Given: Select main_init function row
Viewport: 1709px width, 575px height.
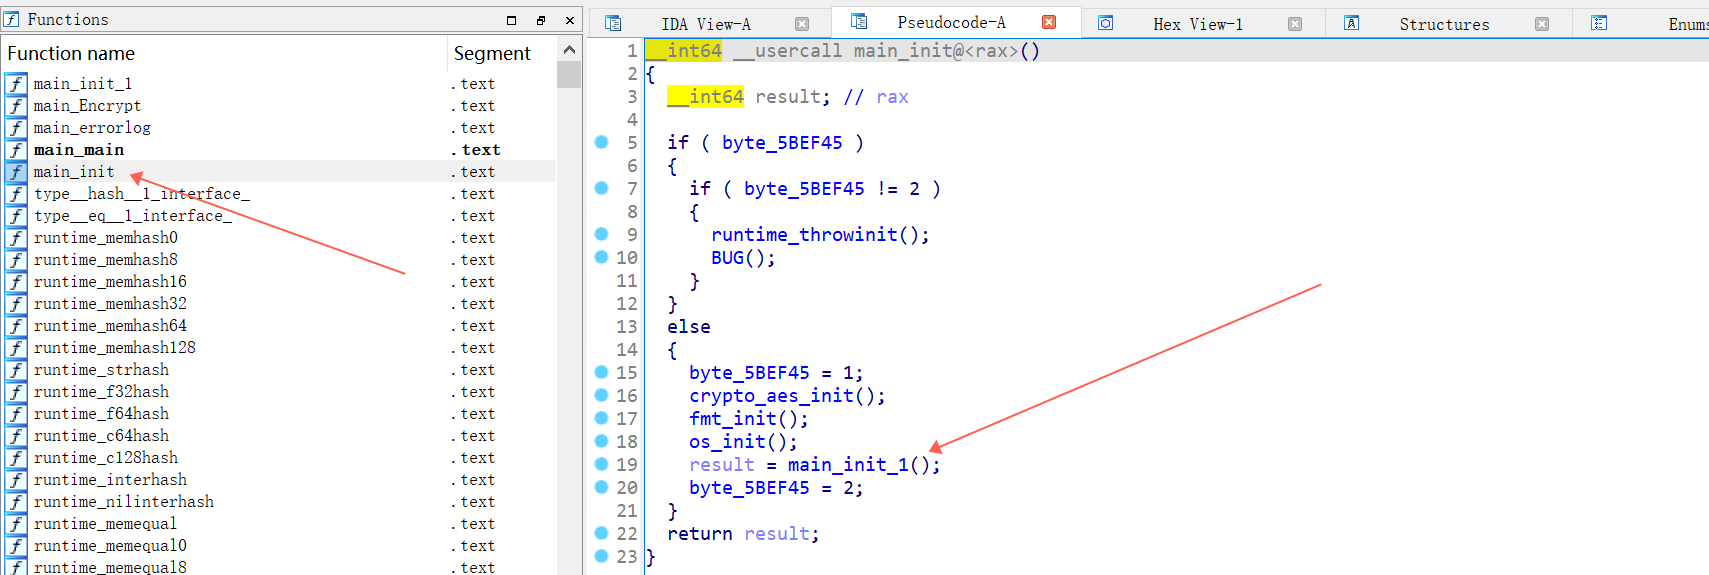Looking at the screenshot, I should [279, 172].
